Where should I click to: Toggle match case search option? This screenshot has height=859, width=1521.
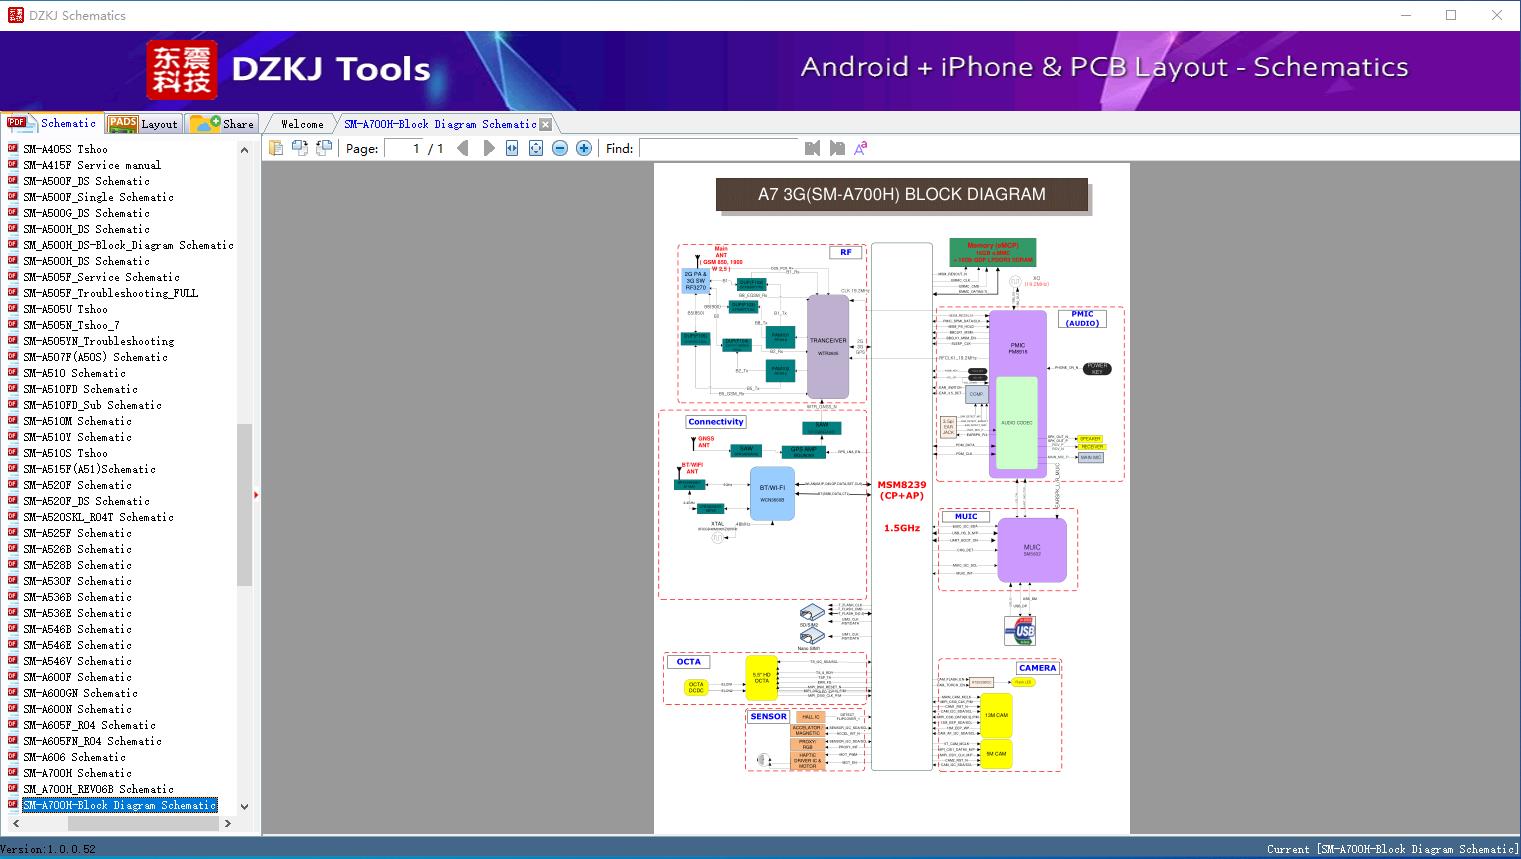click(860, 148)
